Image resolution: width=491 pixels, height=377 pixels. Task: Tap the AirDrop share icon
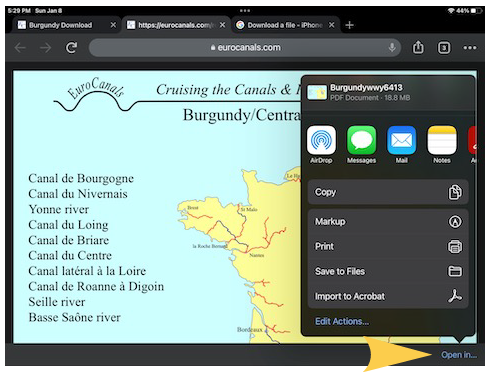click(321, 140)
